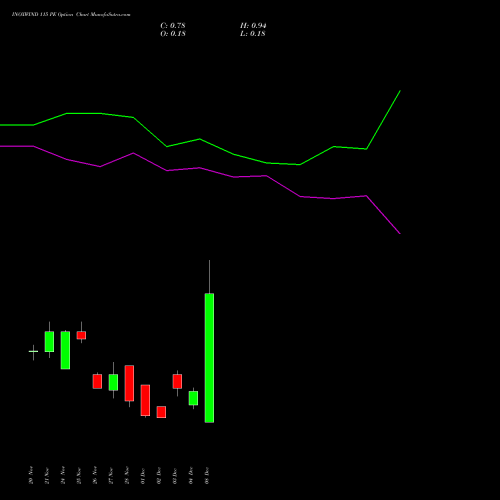Click the 20 Nov doji candle
Image resolution: width=500 pixels, height=500 pixels.
point(33,351)
